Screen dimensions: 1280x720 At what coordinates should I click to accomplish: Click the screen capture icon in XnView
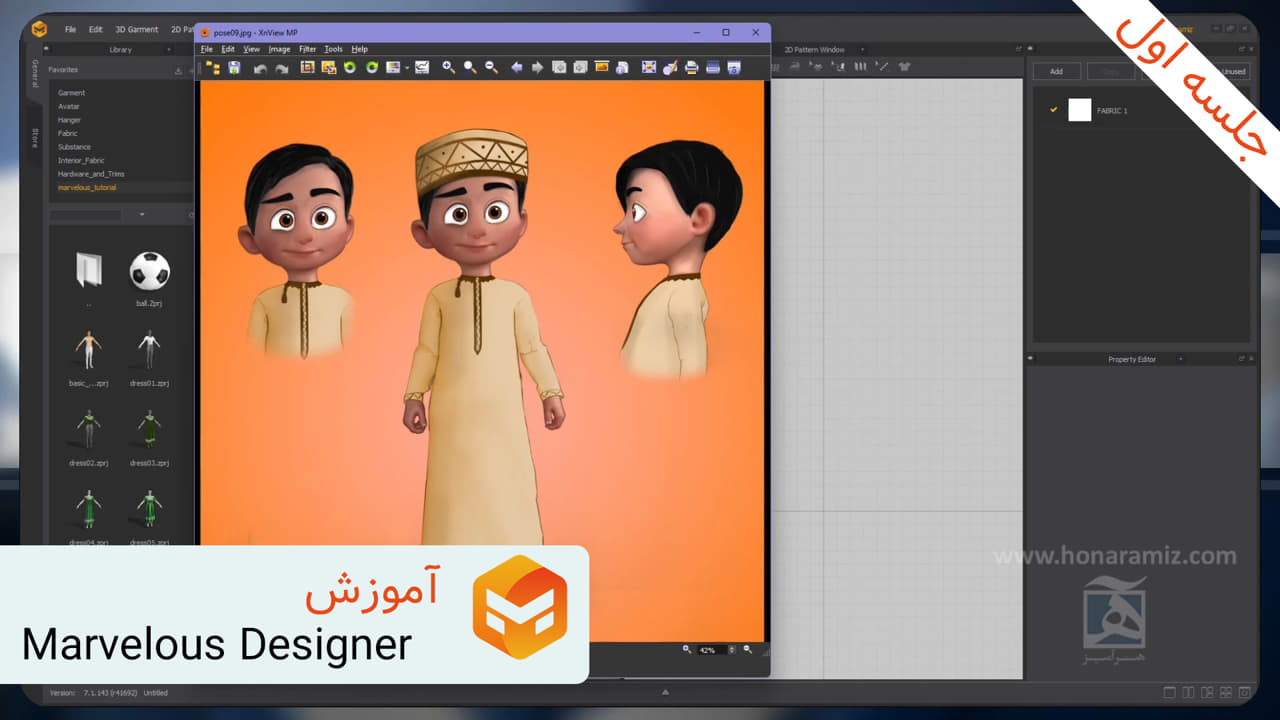click(x=734, y=67)
